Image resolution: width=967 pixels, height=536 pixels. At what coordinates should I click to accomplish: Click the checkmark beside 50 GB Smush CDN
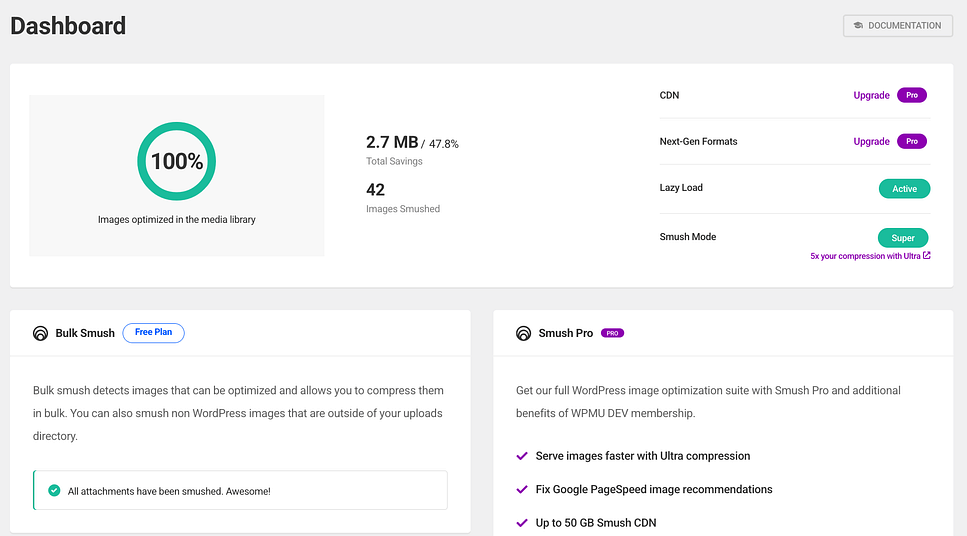(x=521, y=523)
